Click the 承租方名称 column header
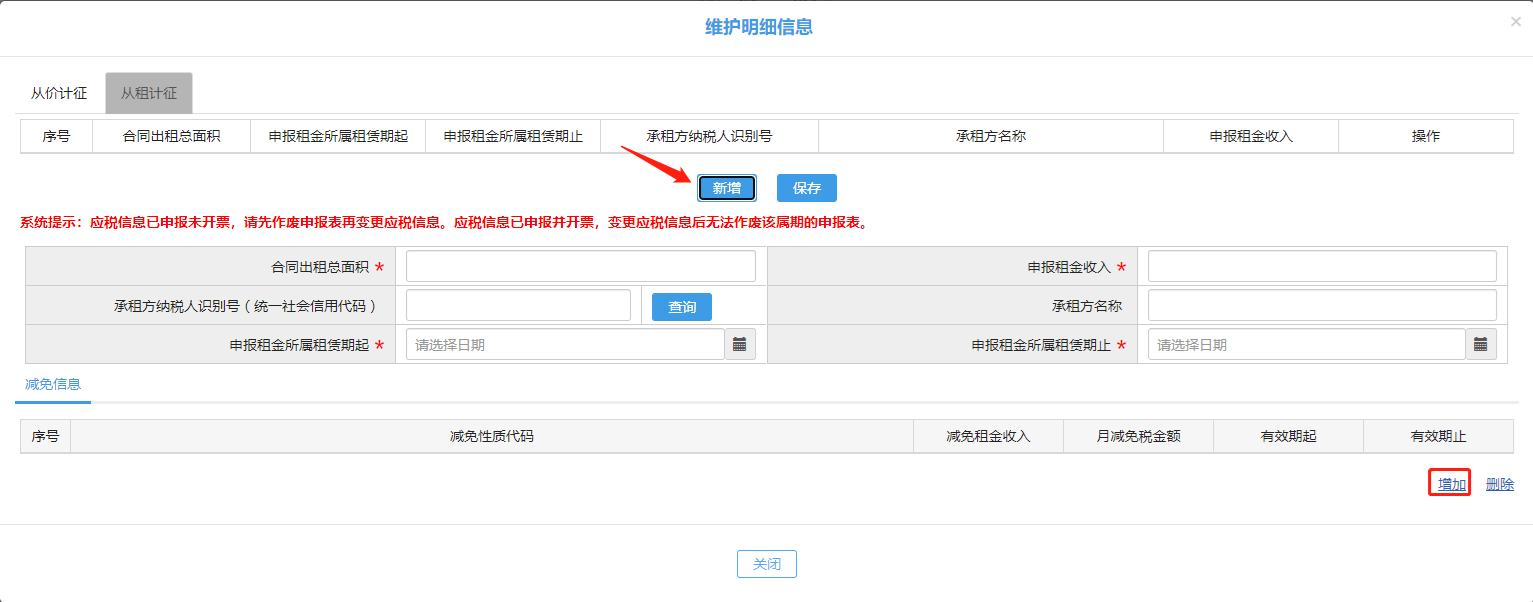This screenshot has height=602, width=1533. point(991,136)
